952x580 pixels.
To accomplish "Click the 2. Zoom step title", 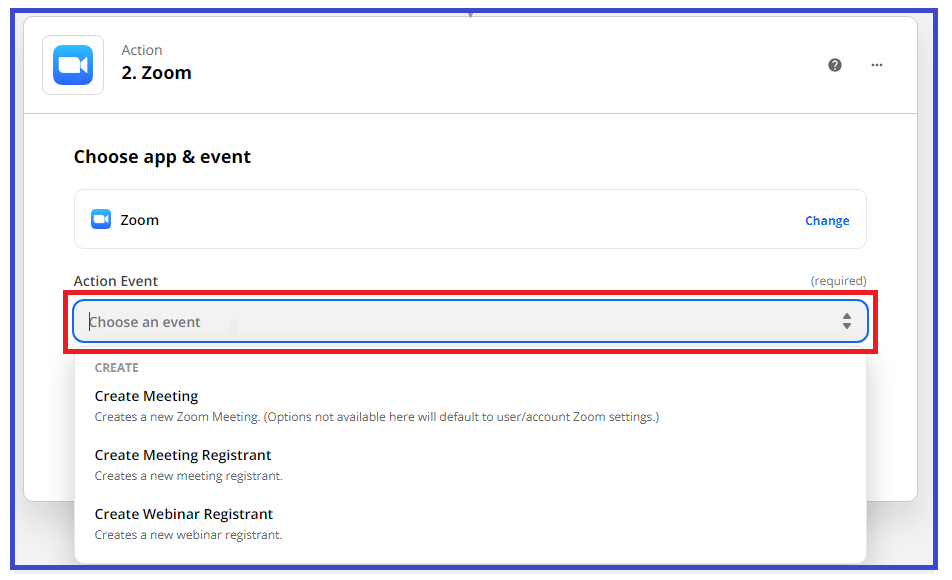I will pyautogui.click(x=156, y=73).
